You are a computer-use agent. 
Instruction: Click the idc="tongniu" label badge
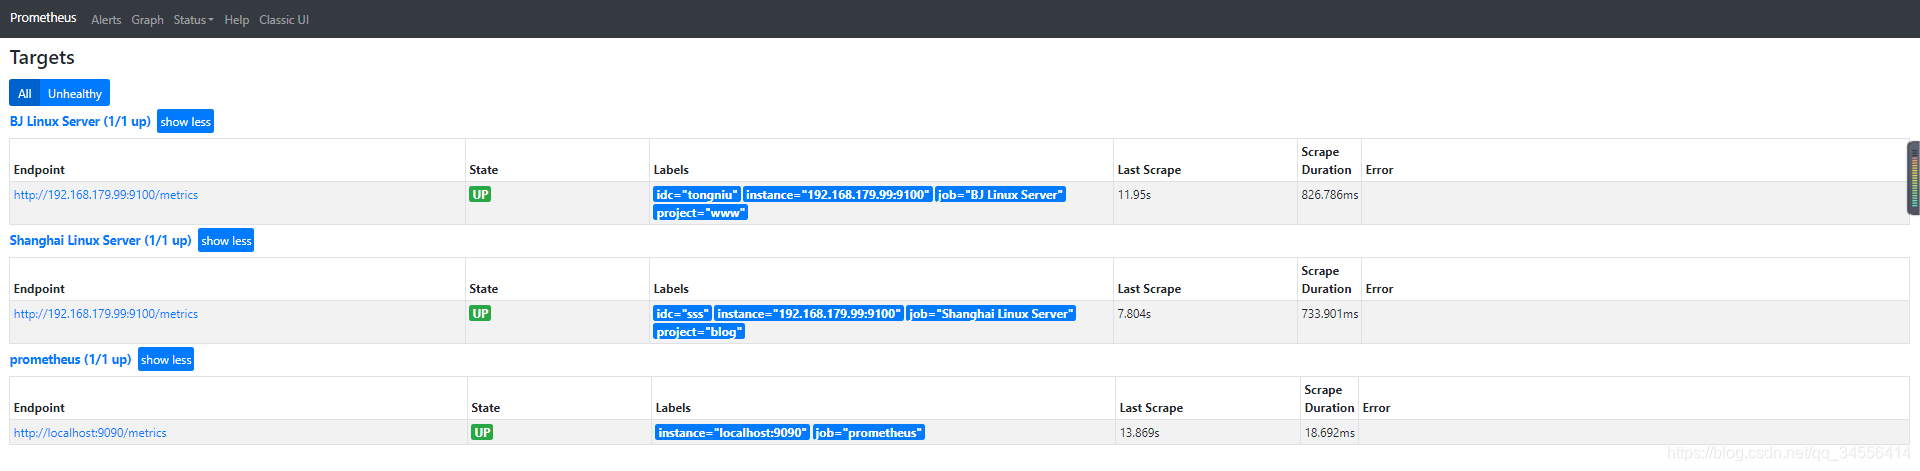697,195
